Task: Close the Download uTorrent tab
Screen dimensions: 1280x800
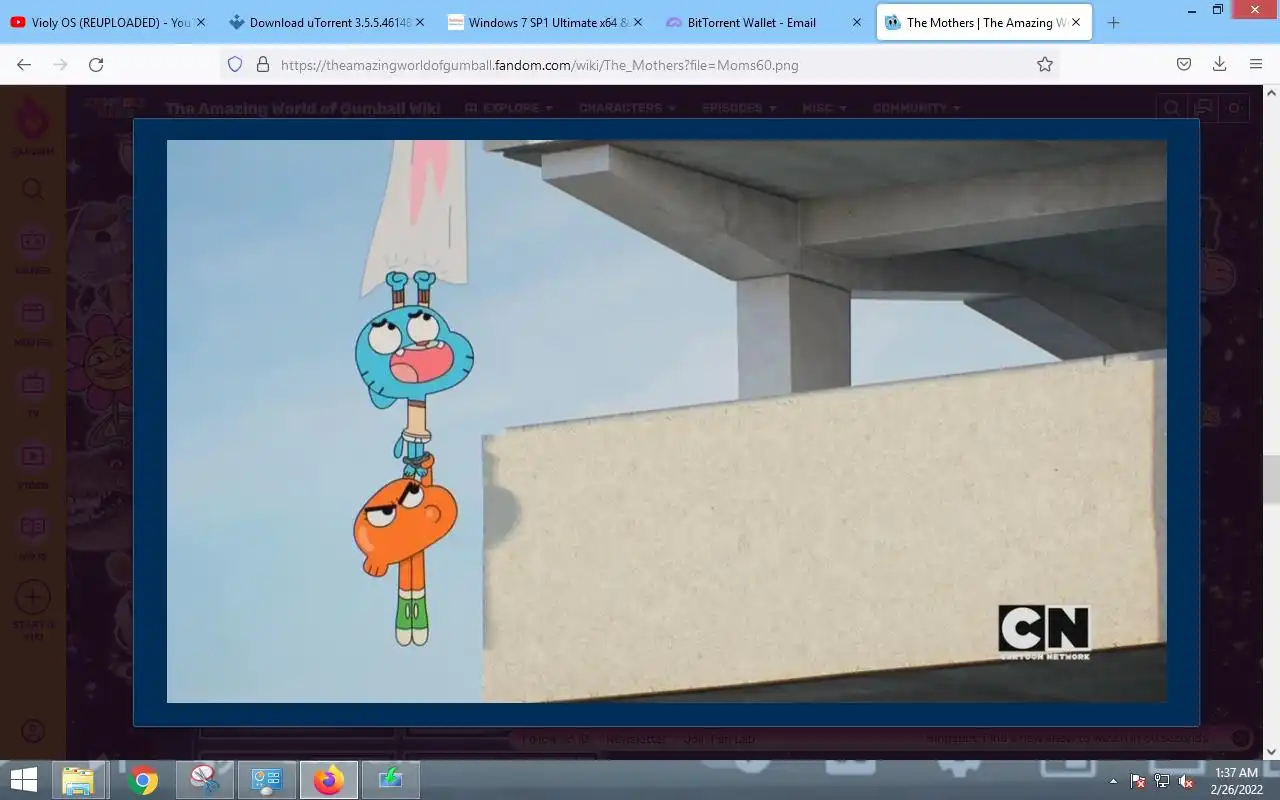Action: 420,22
